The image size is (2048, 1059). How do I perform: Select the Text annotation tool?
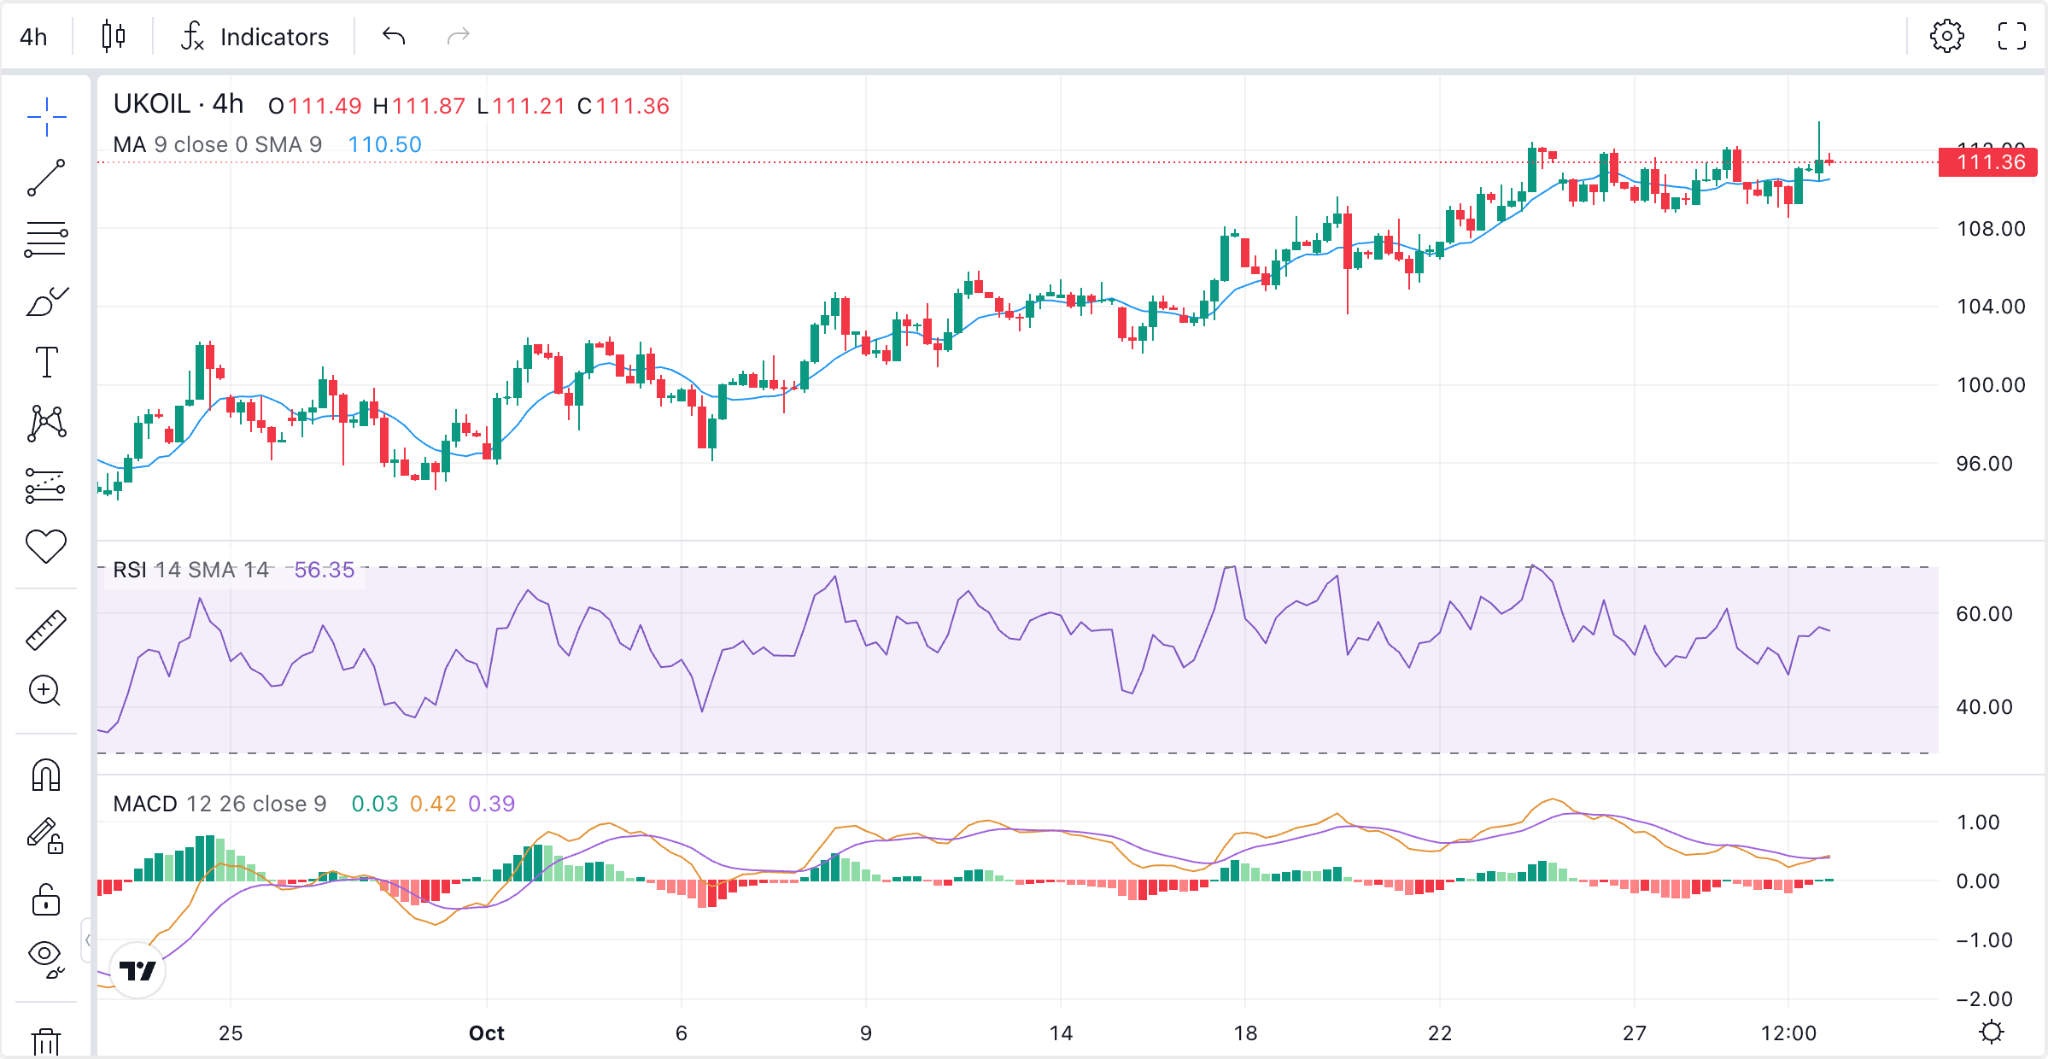pyautogui.click(x=46, y=362)
